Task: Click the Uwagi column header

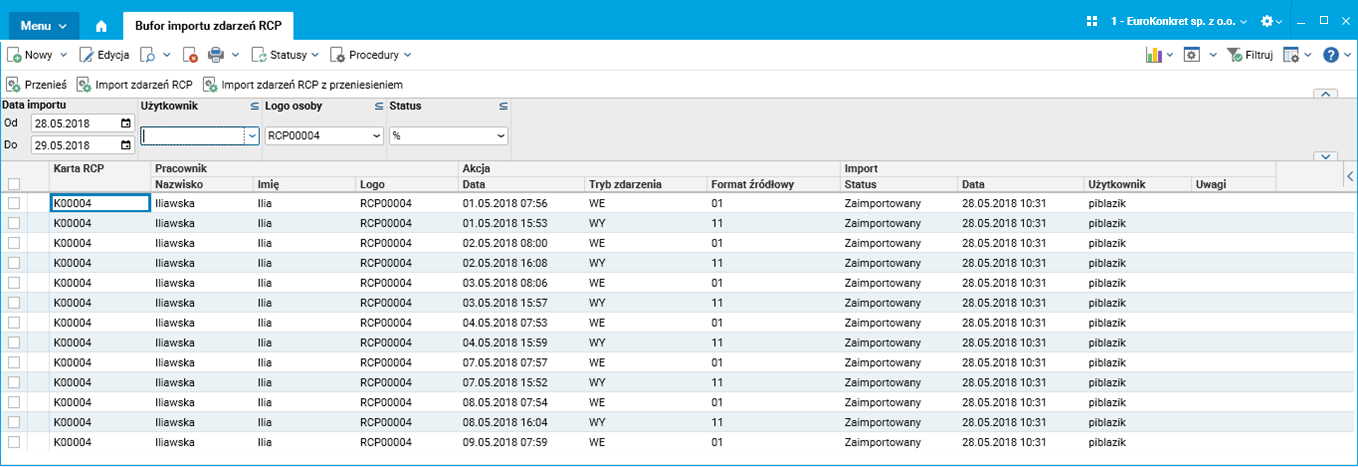Action: click(x=1233, y=184)
